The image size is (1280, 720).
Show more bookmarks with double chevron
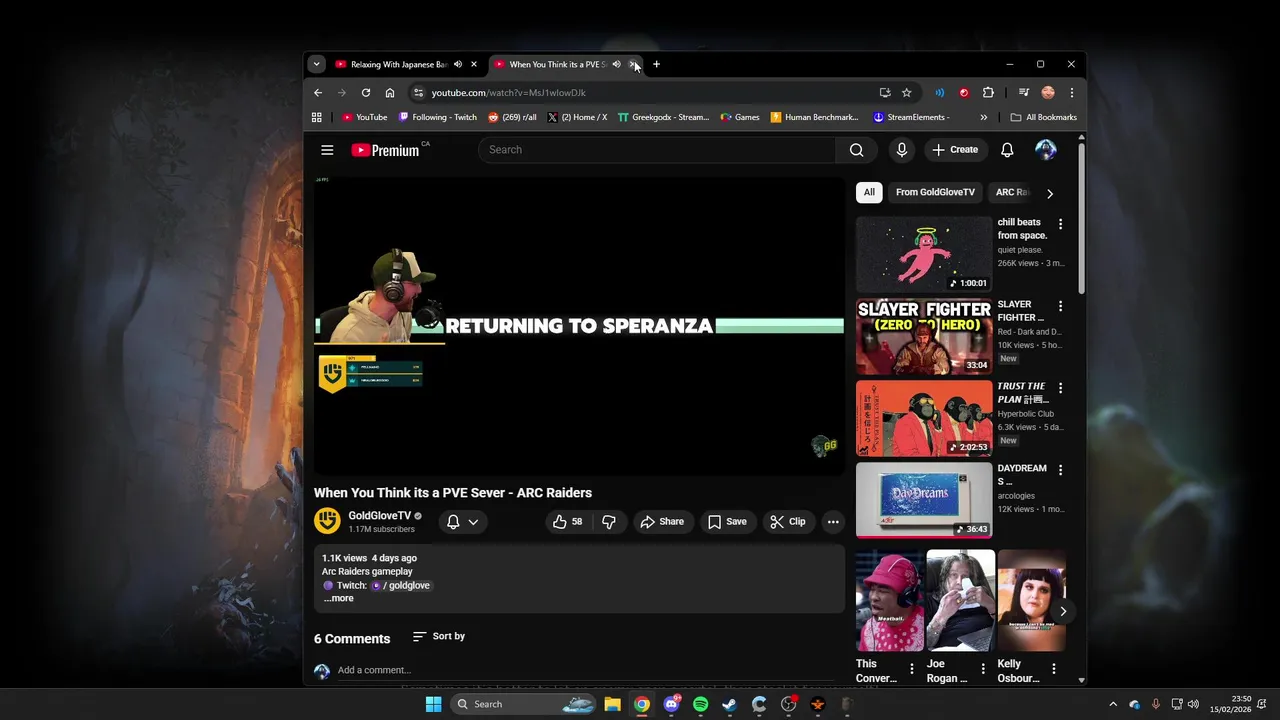(x=983, y=117)
